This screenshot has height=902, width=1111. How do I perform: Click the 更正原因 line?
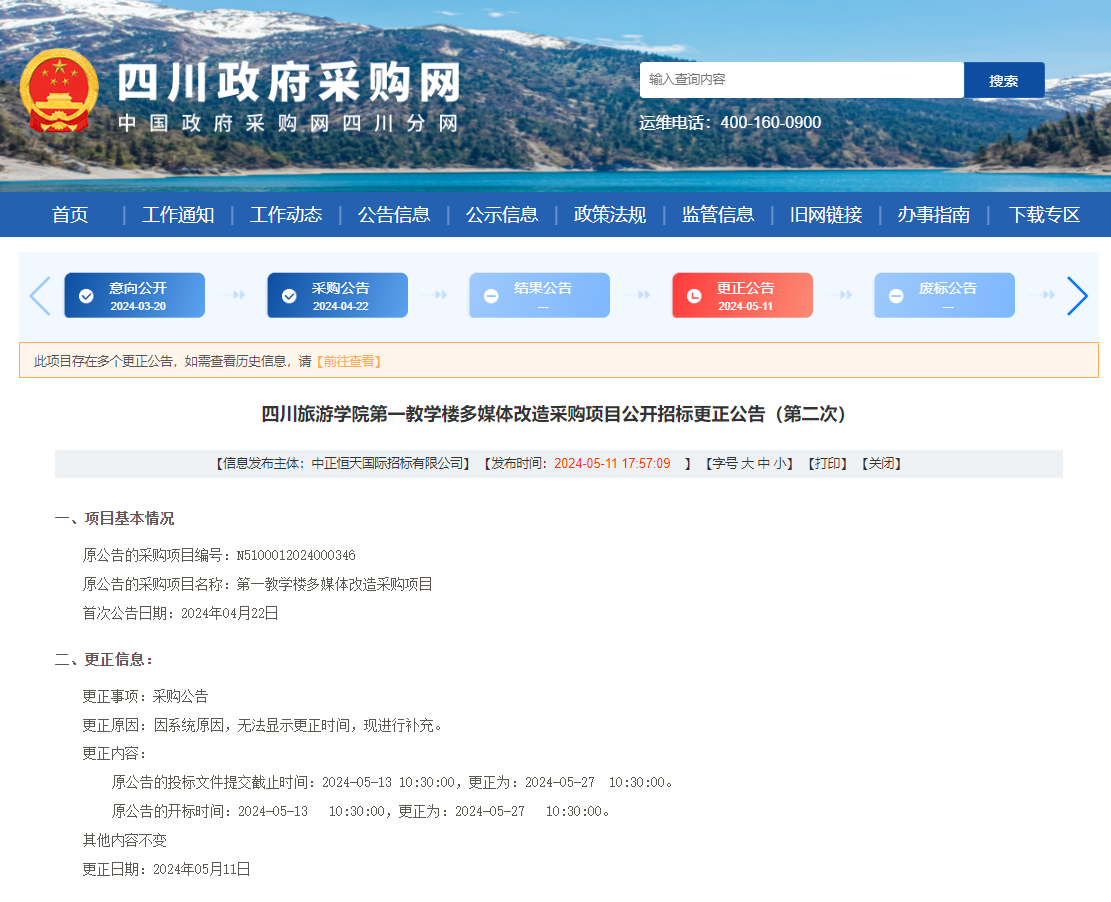coord(264,726)
